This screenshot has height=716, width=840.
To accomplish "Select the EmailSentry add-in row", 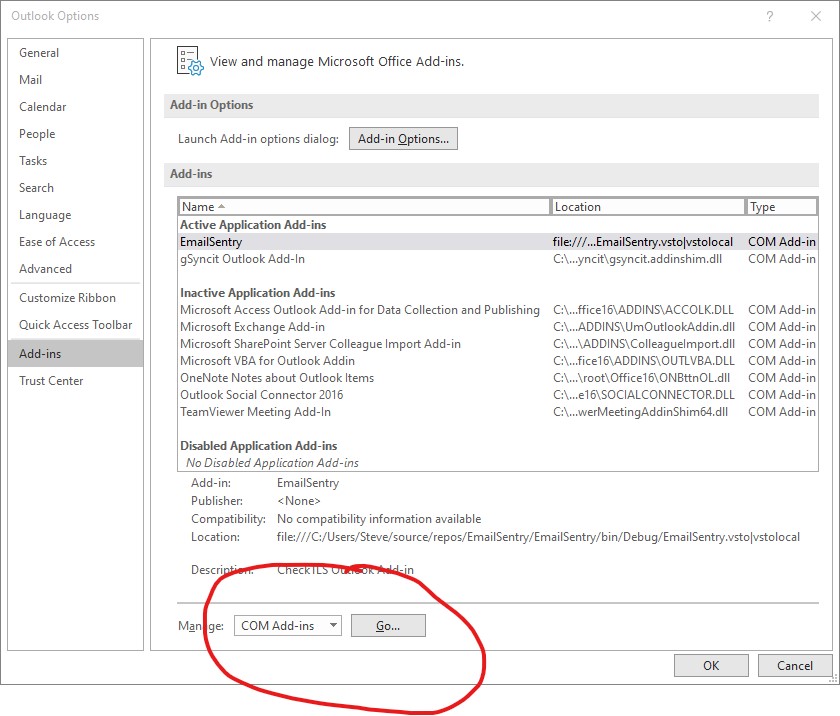I will [498, 242].
